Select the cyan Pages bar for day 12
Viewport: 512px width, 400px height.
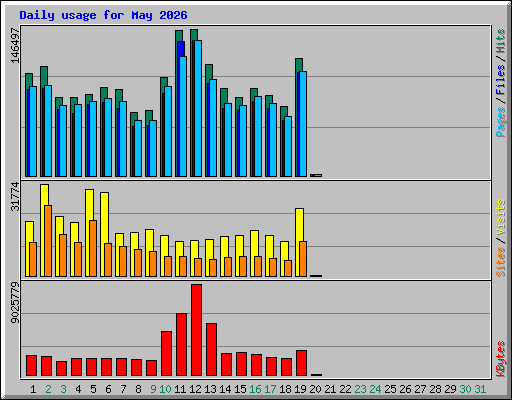point(198,108)
